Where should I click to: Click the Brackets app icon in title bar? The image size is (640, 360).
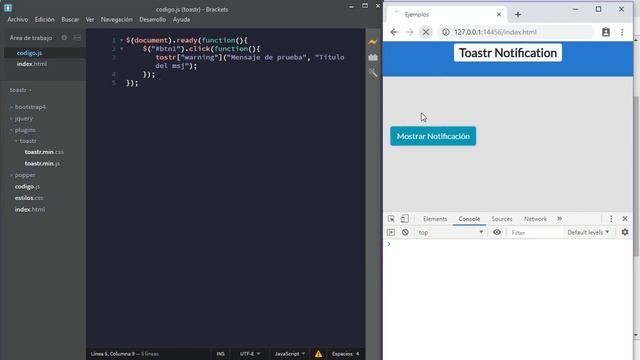pyautogui.click(x=8, y=8)
